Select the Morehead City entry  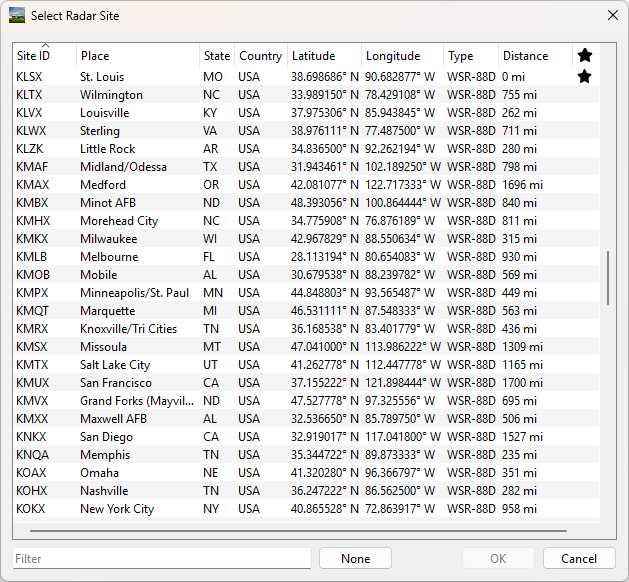pyautogui.click(x=306, y=221)
